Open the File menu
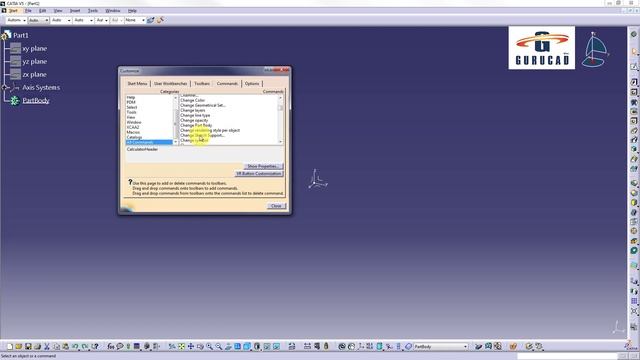Viewport: 640px width, 360px height. tap(28, 11)
